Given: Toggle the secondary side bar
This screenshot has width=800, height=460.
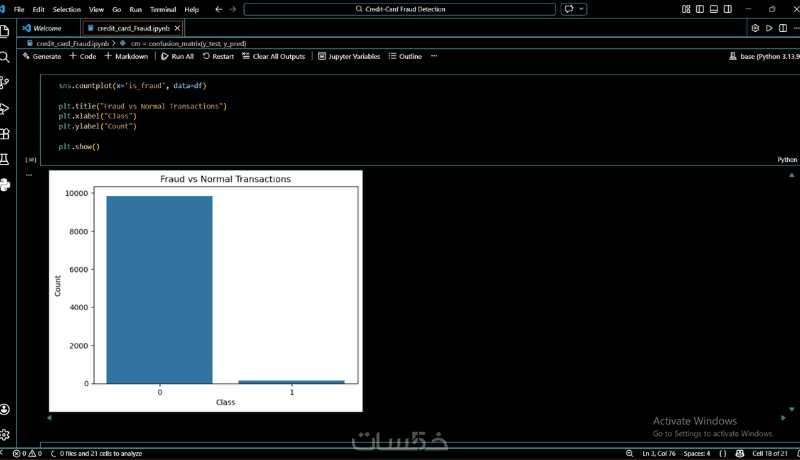Looking at the screenshot, I should 728,9.
